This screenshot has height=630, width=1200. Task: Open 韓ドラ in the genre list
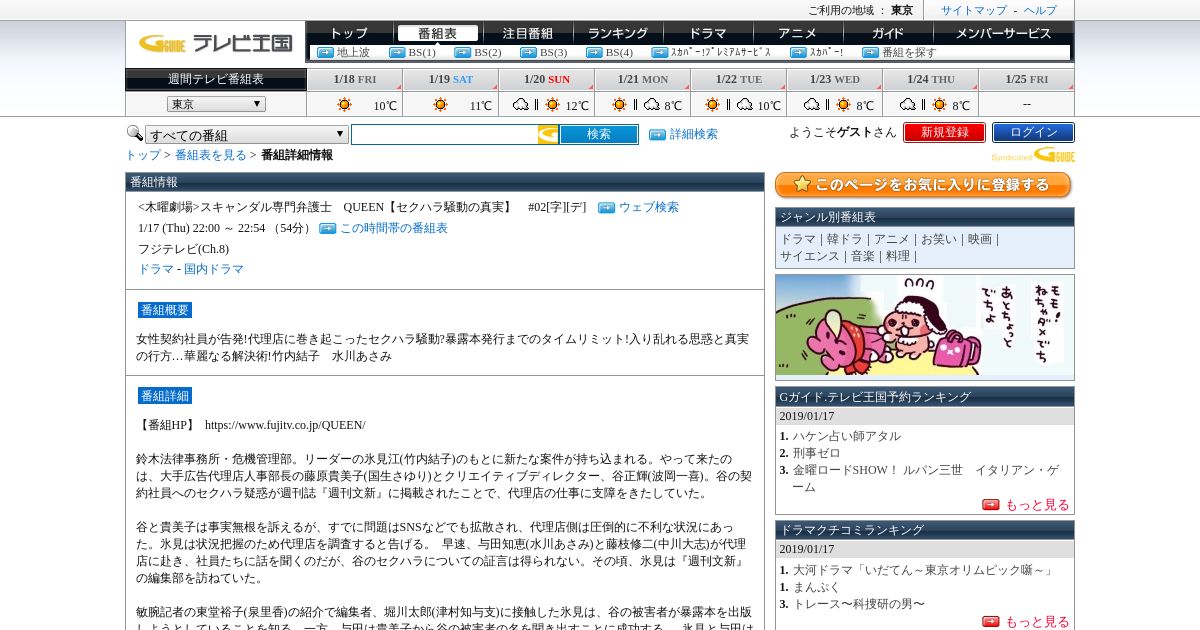[844, 239]
